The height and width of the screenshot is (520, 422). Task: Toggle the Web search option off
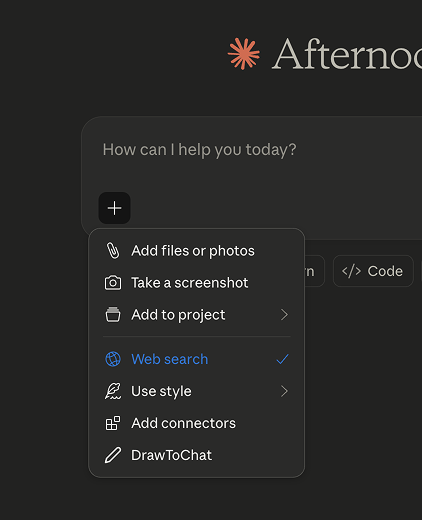[x=197, y=359]
